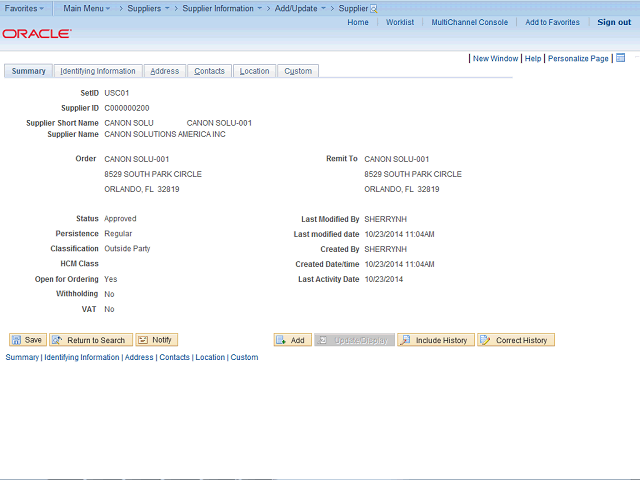The width and height of the screenshot is (640, 480).
Task: Click the Help link
Action: 533,58
